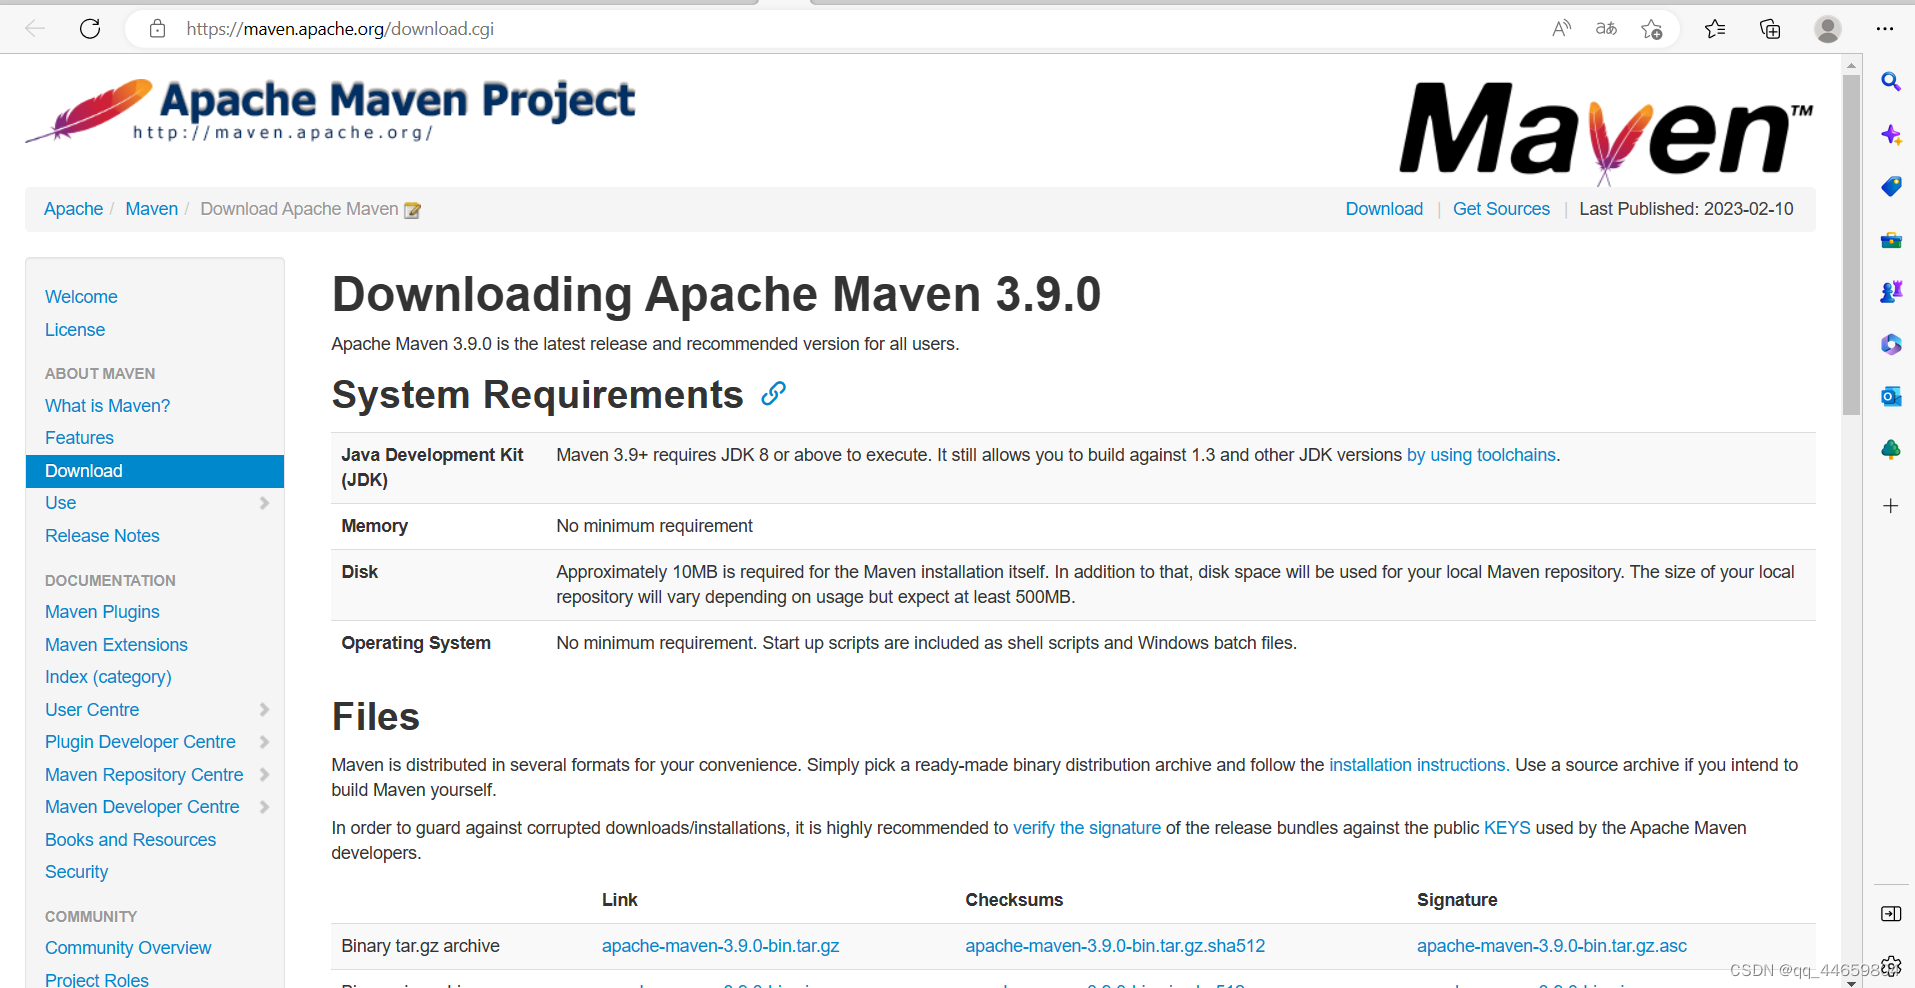Open What is Maven? in the sidebar
Image resolution: width=1915 pixels, height=988 pixels.
coord(107,406)
